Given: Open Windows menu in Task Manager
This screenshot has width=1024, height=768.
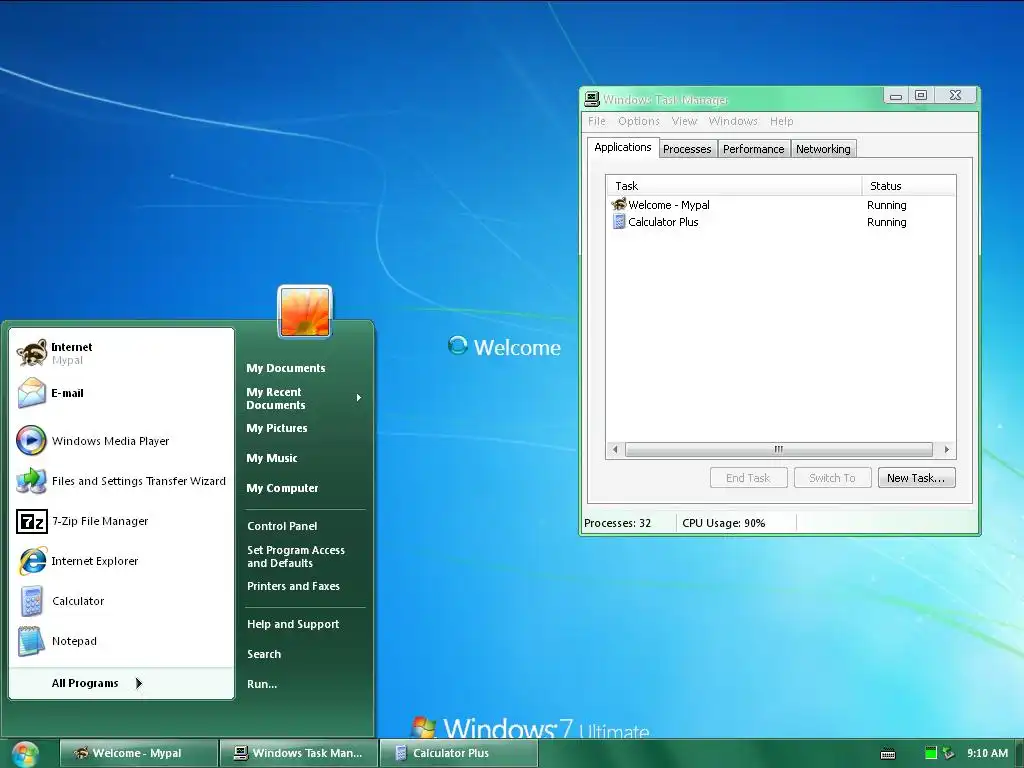Looking at the screenshot, I should point(733,121).
